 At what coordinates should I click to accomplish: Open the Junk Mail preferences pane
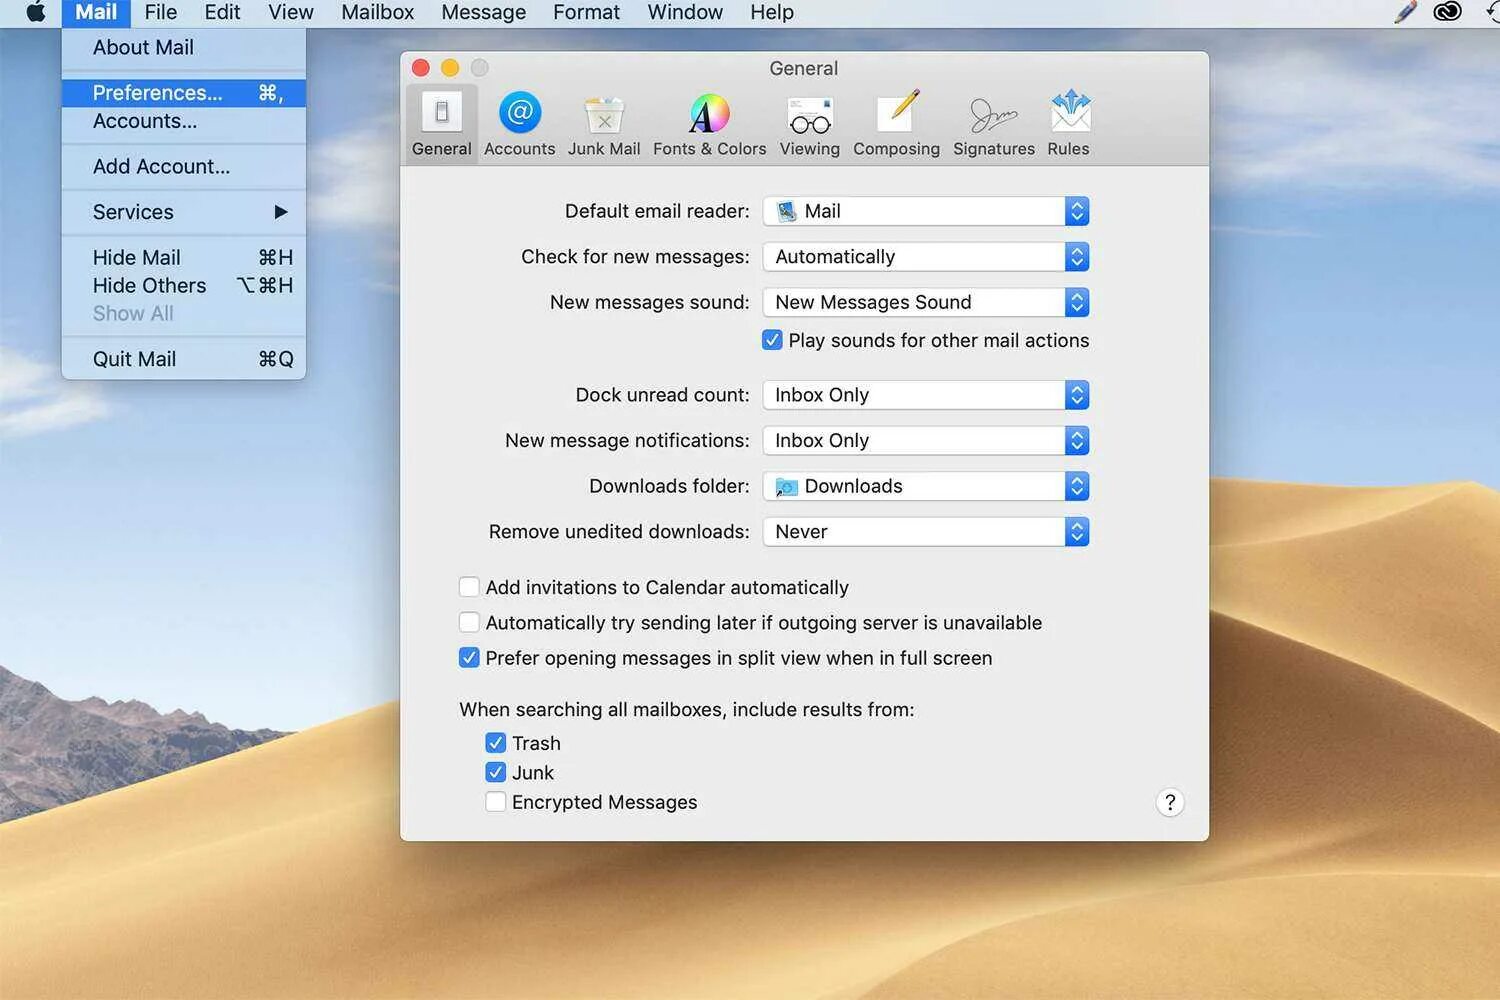604,124
